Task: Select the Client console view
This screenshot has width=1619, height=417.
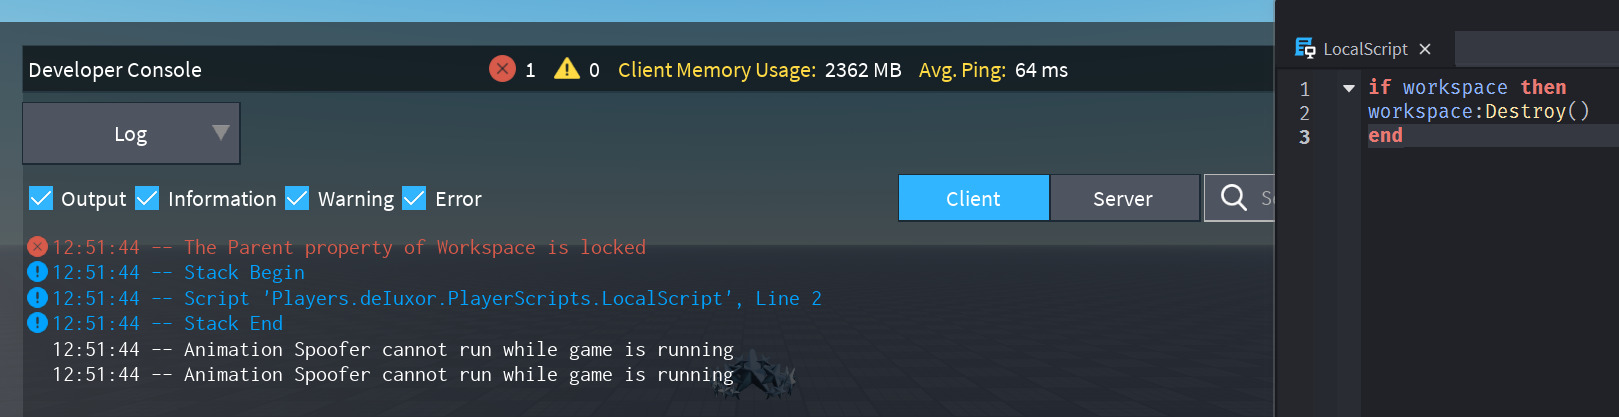Action: point(973,198)
